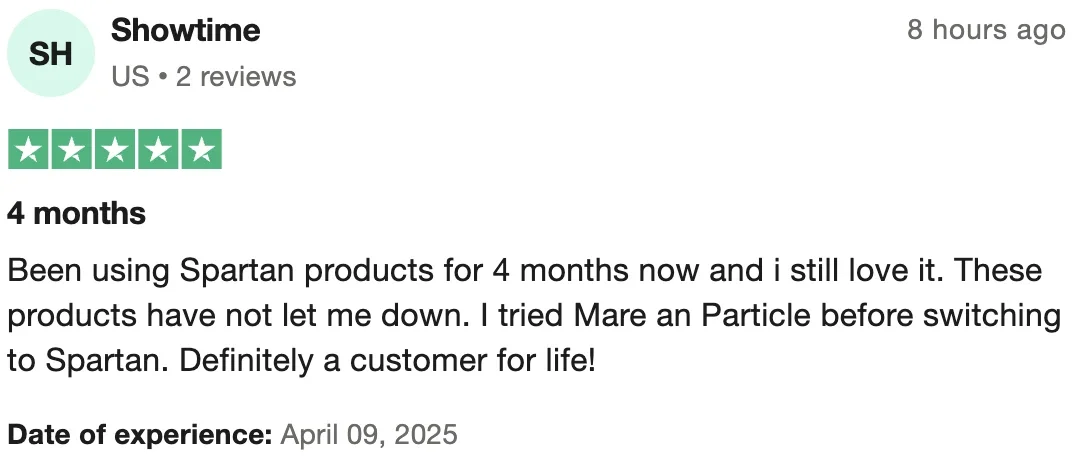
Task: Open the reviewer's 2 reviews count
Action: [236, 77]
